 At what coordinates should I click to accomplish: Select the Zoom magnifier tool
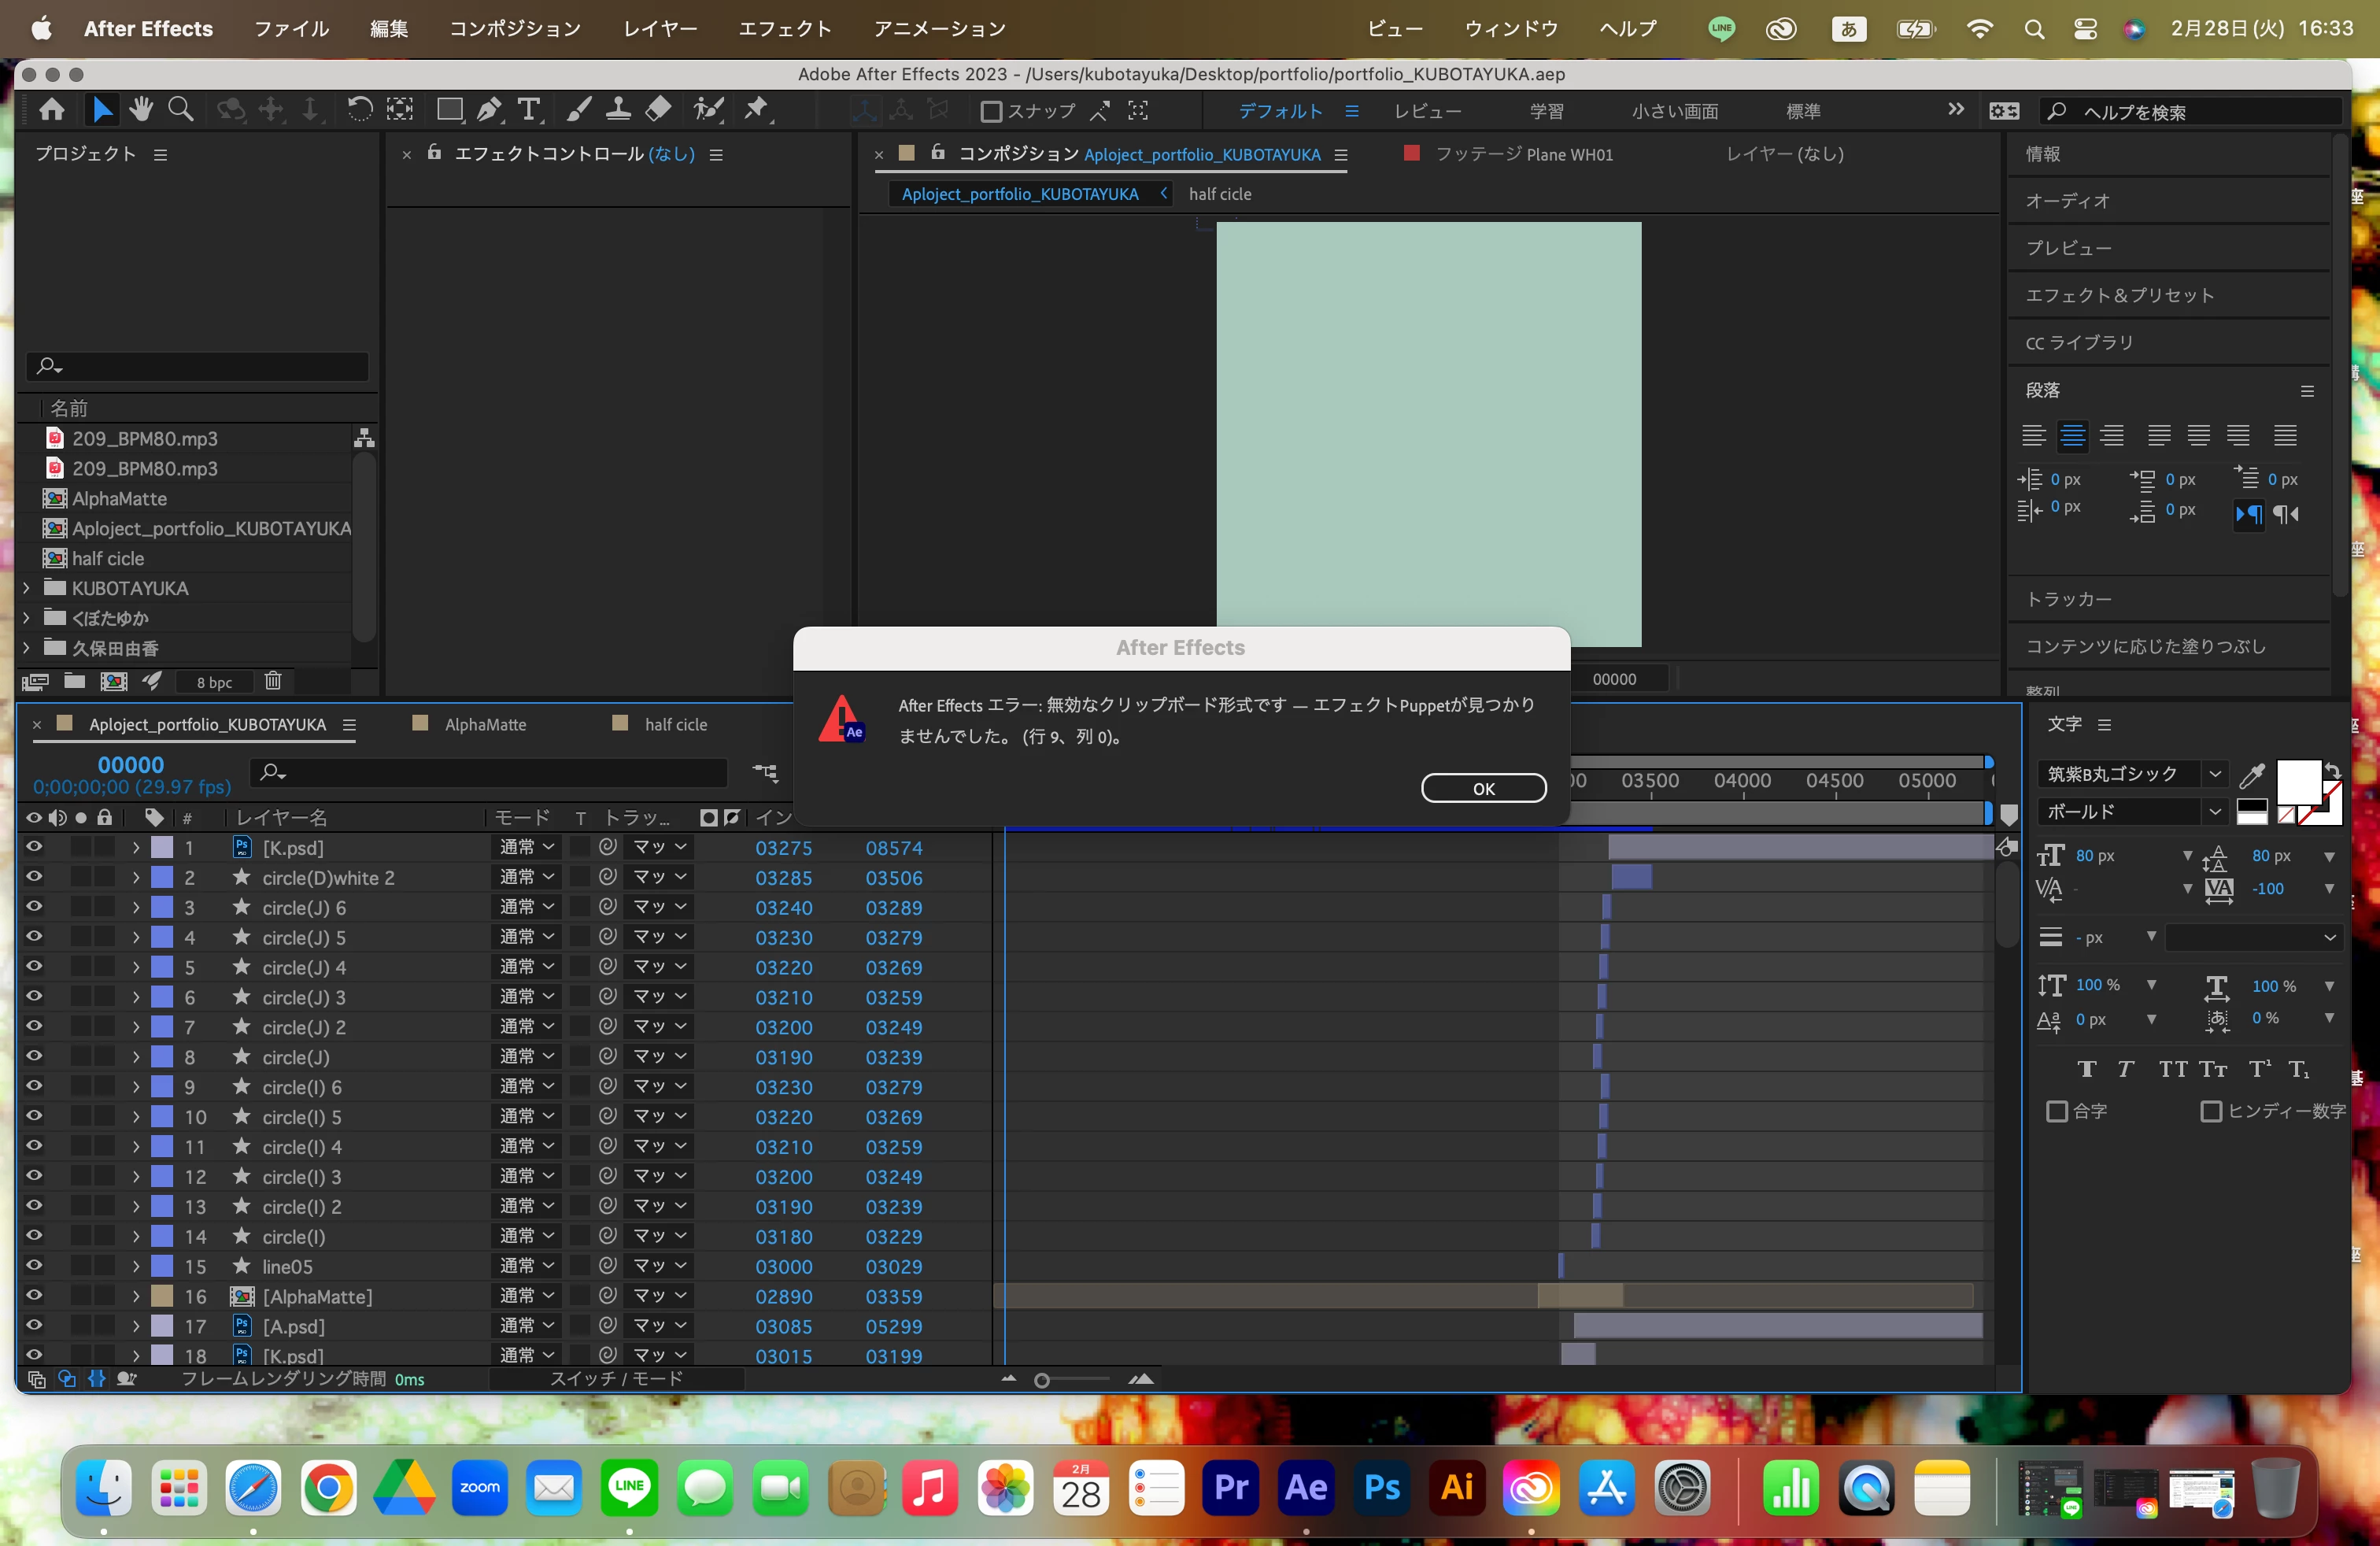pyautogui.click(x=181, y=110)
